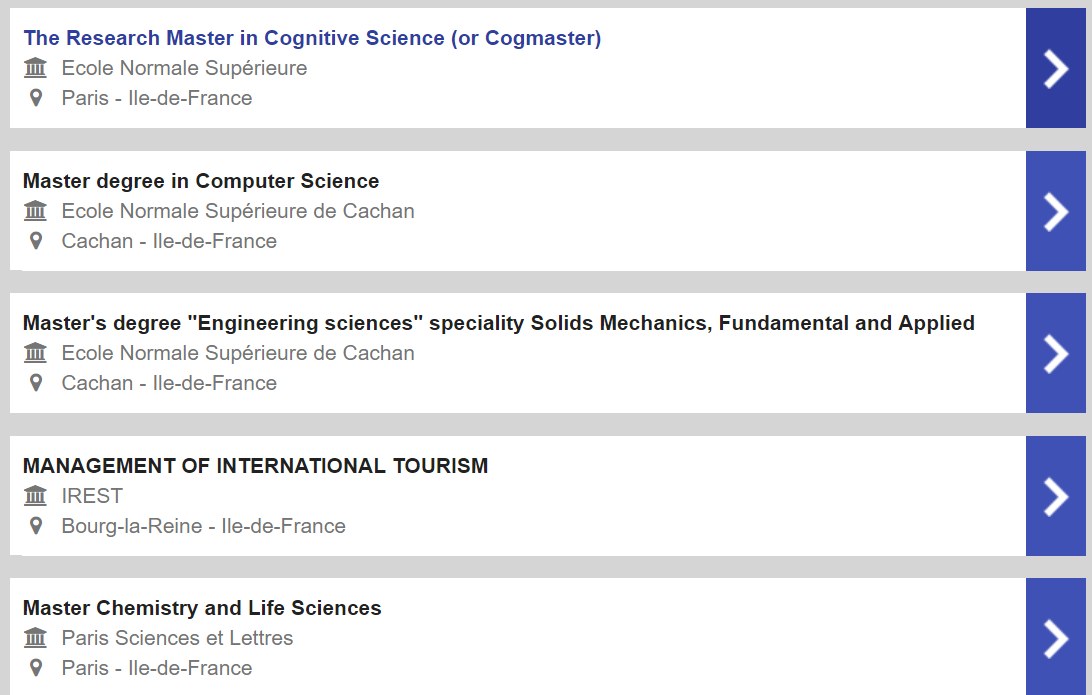
Task: Open MANAGEMENT OF INTERNATIONAL TOURISM title
Action: coord(256,465)
